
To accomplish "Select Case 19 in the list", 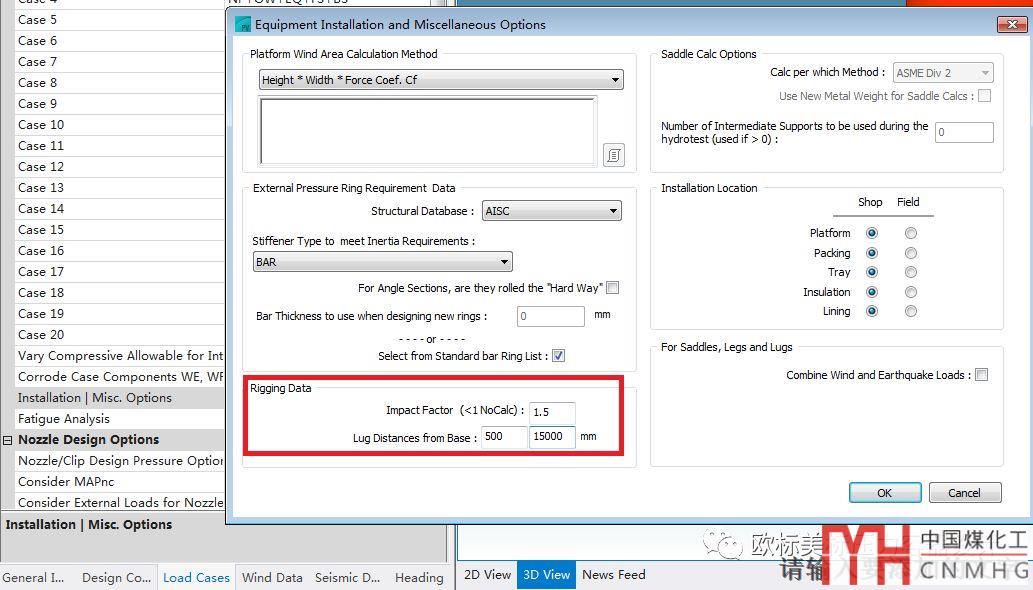I will point(119,314).
